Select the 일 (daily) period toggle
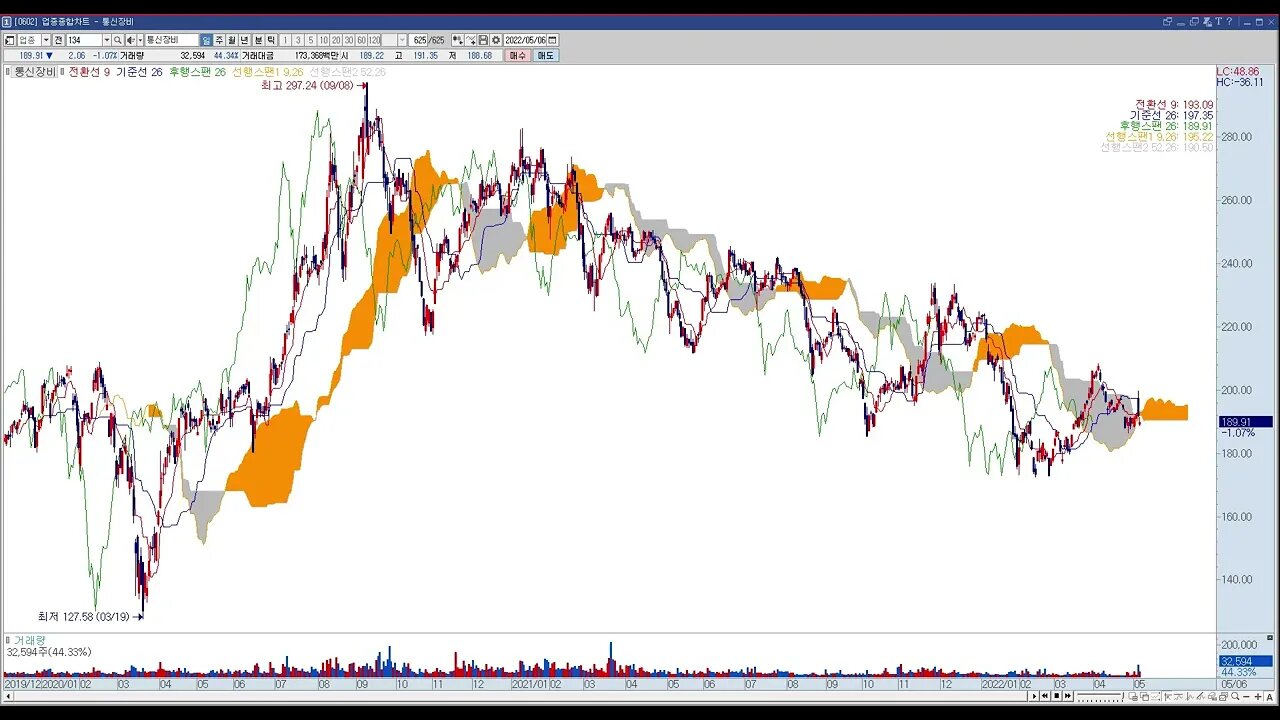 (205, 40)
